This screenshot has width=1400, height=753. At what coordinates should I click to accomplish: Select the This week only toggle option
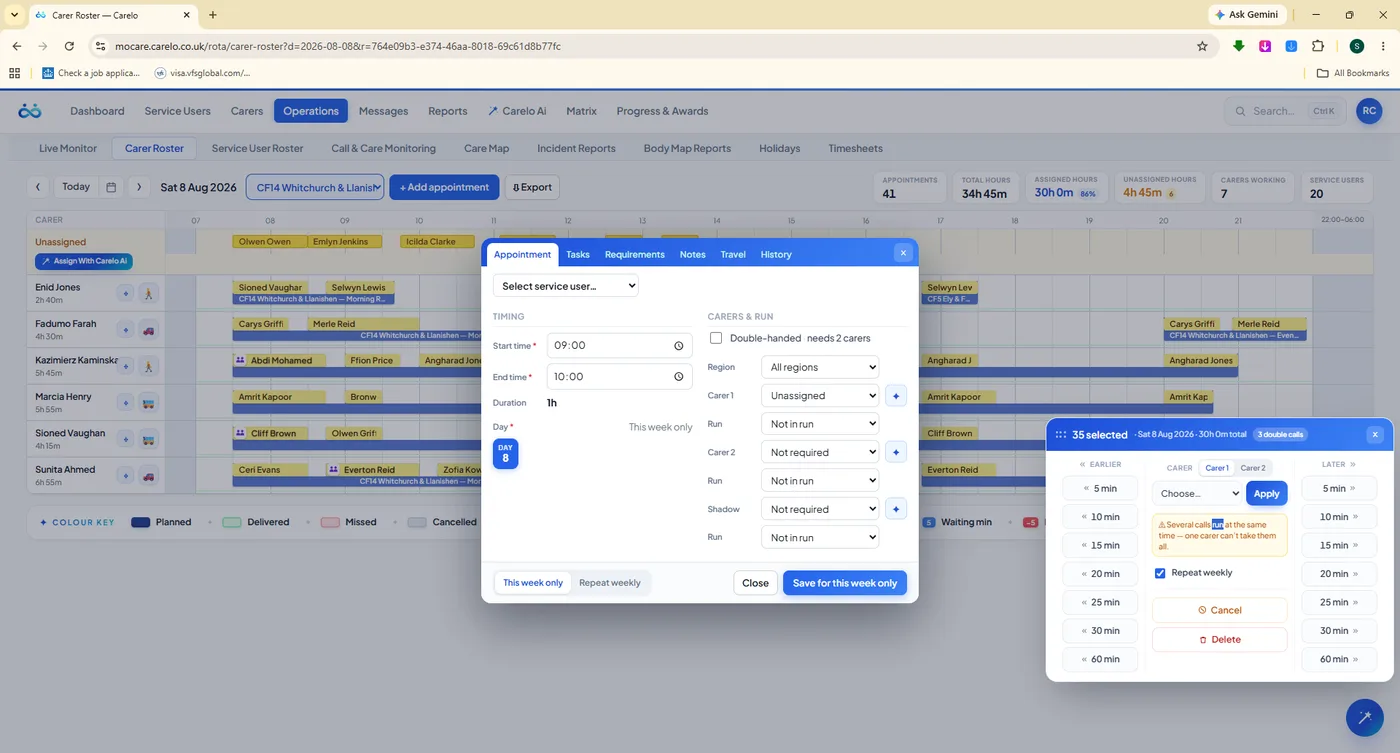pyautogui.click(x=533, y=583)
